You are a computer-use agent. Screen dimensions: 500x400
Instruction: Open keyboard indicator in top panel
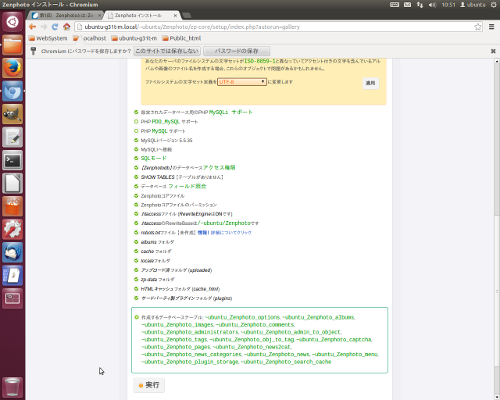point(394,5)
